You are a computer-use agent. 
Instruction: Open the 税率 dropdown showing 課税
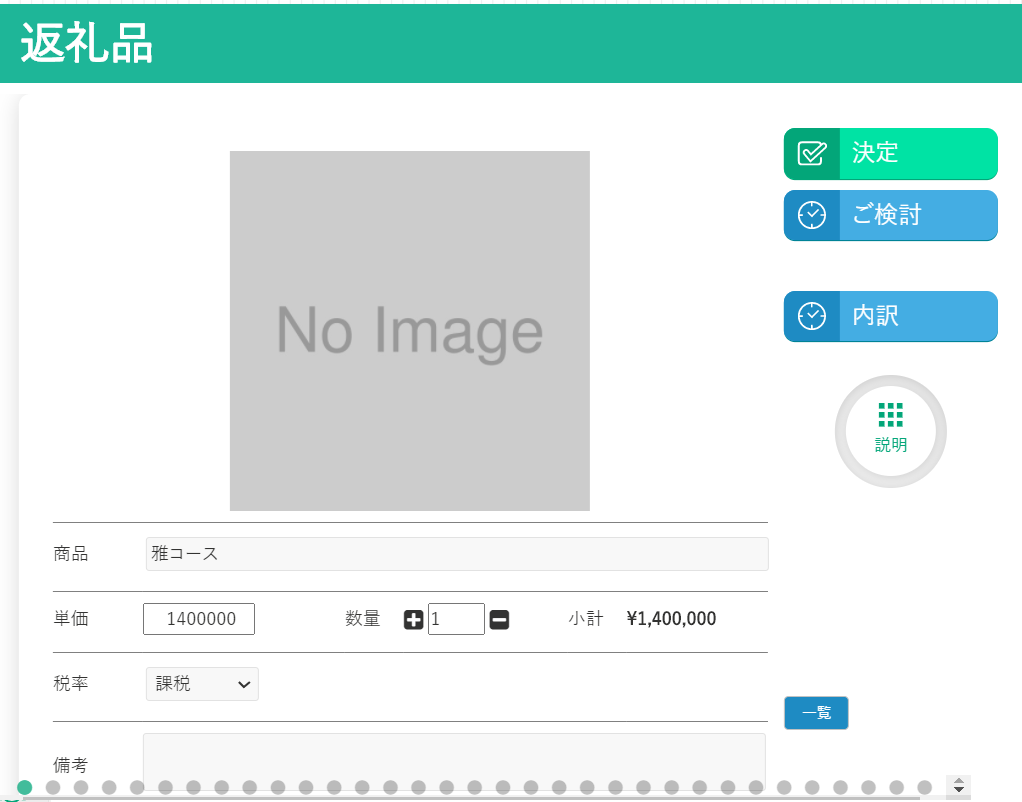coord(201,684)
